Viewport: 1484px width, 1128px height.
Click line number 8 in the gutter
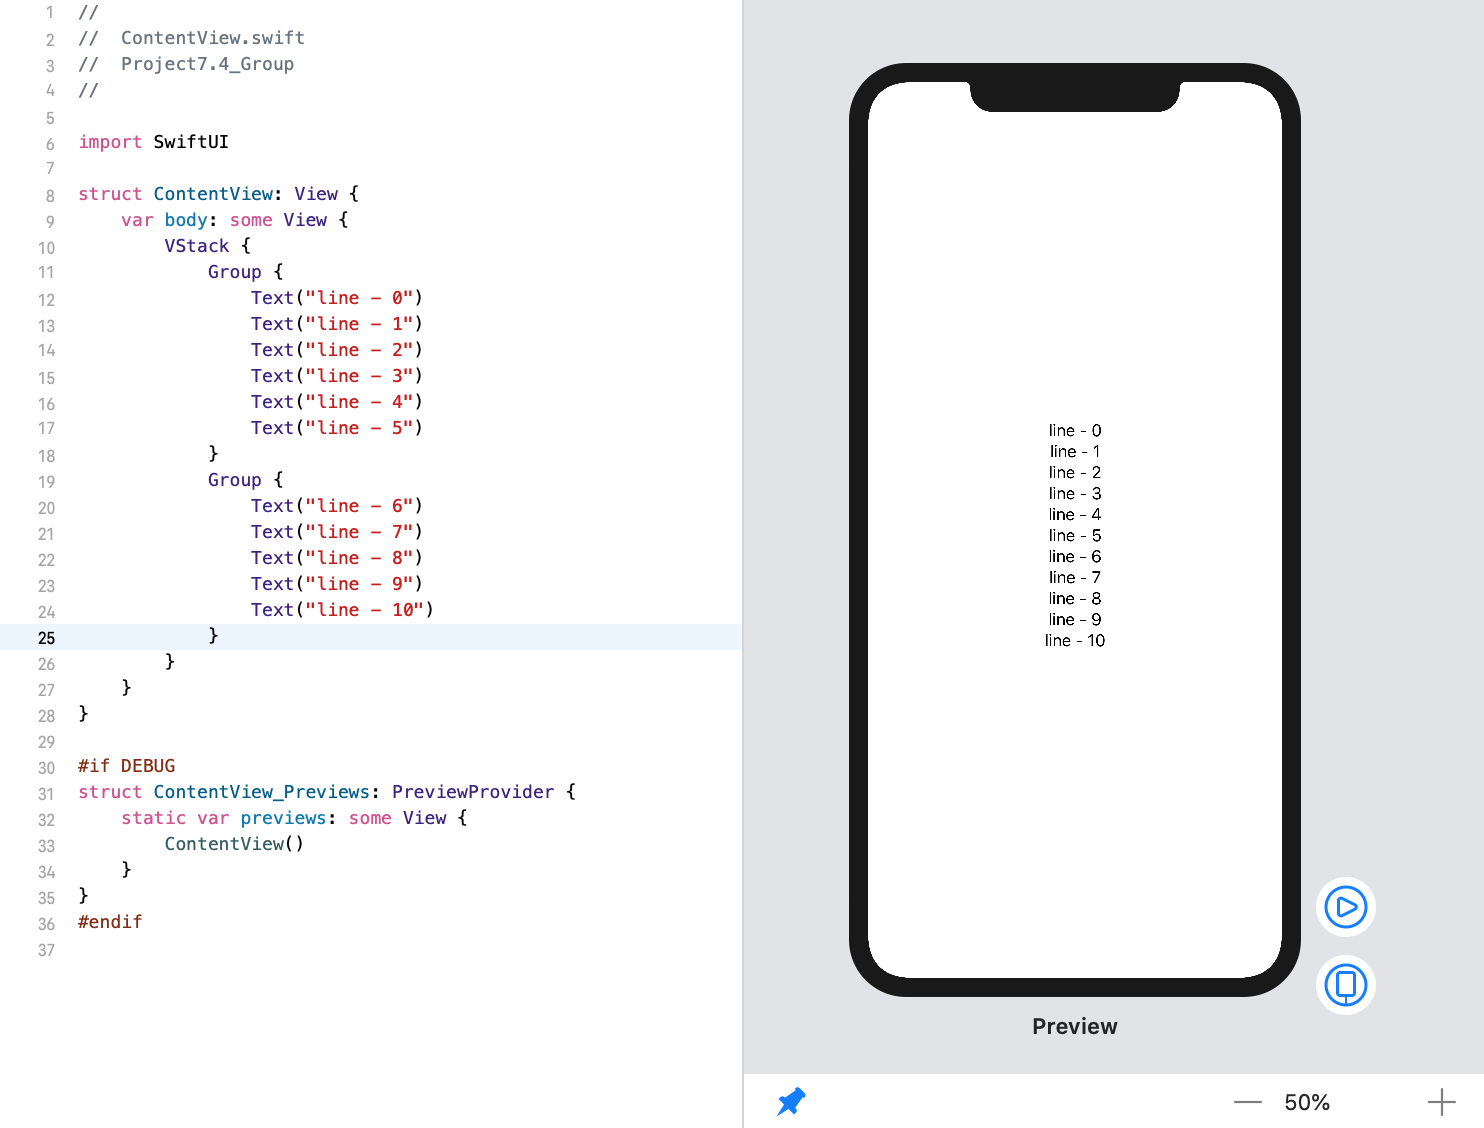coord(50,196)
